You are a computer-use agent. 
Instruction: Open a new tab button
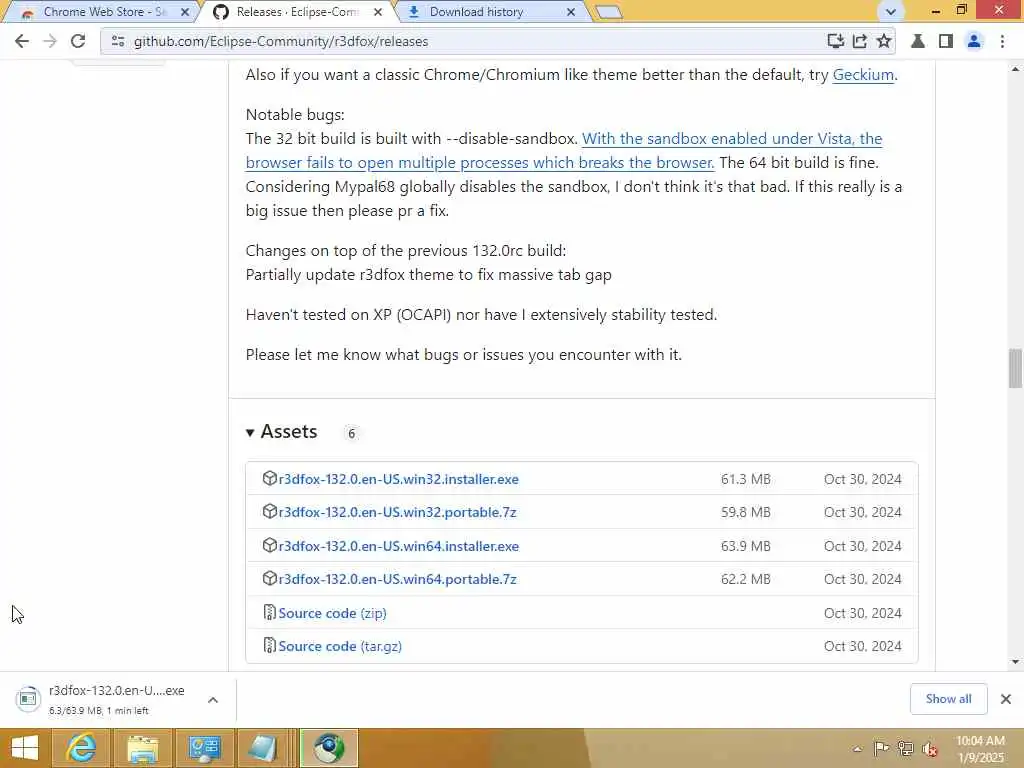[x=609, y=12]
